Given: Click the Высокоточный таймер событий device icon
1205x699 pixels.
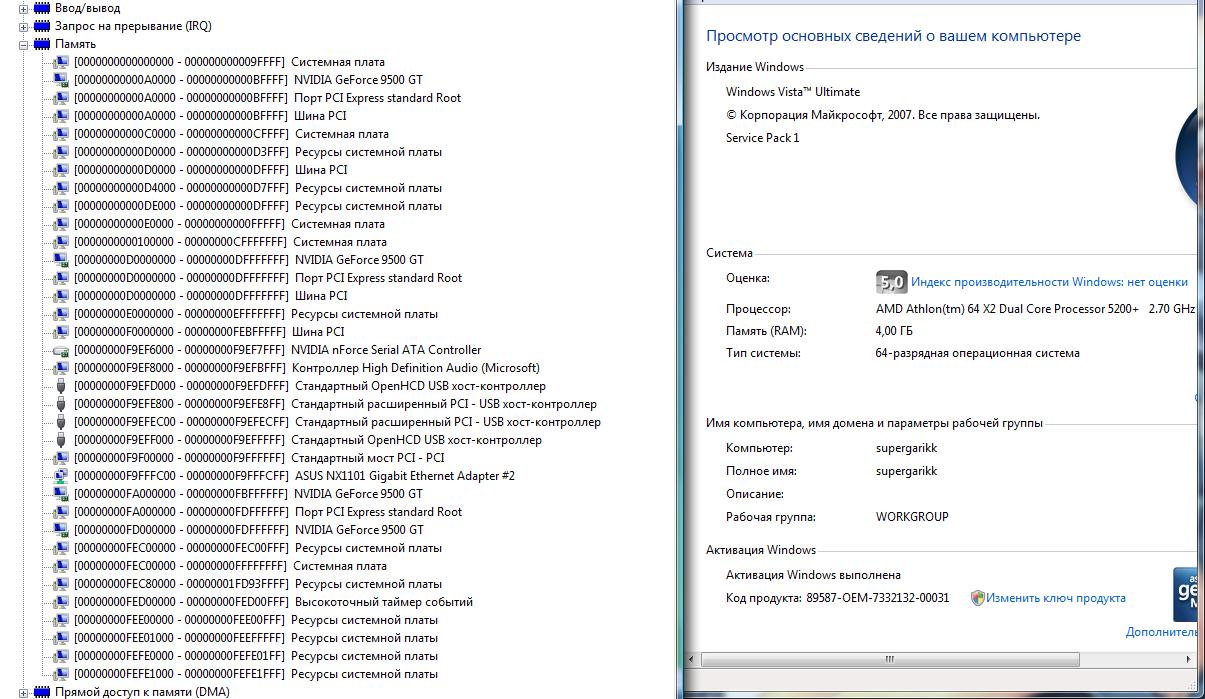Looking at the screenshot, I should 60,602.
